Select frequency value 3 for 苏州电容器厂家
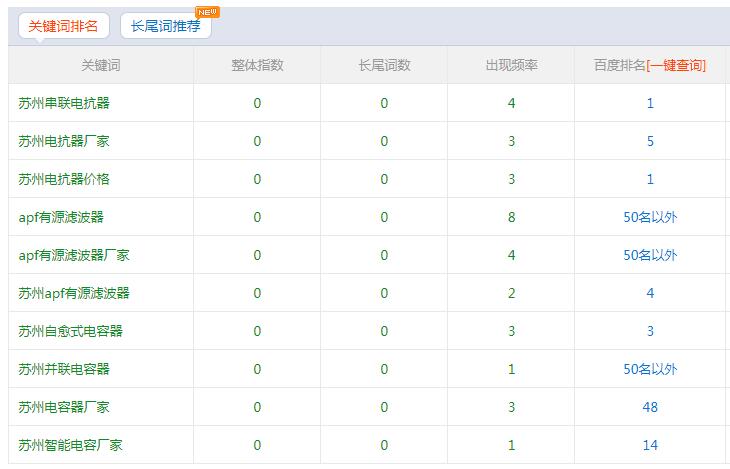 click(x=512, y=408)
